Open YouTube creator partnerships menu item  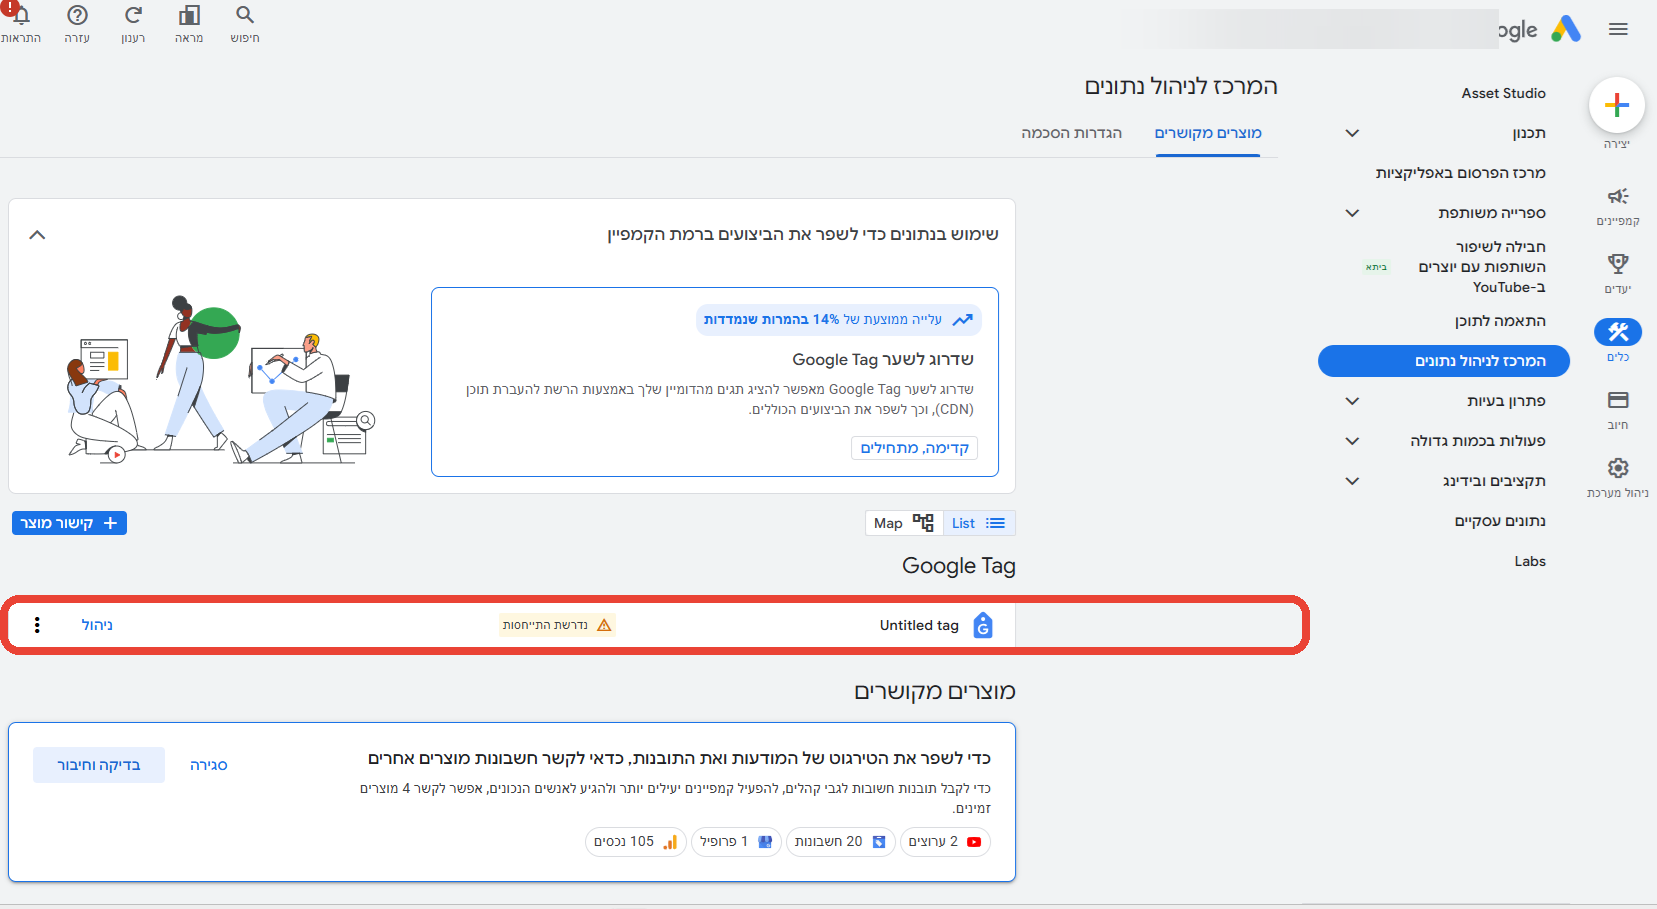[1482, 267]
